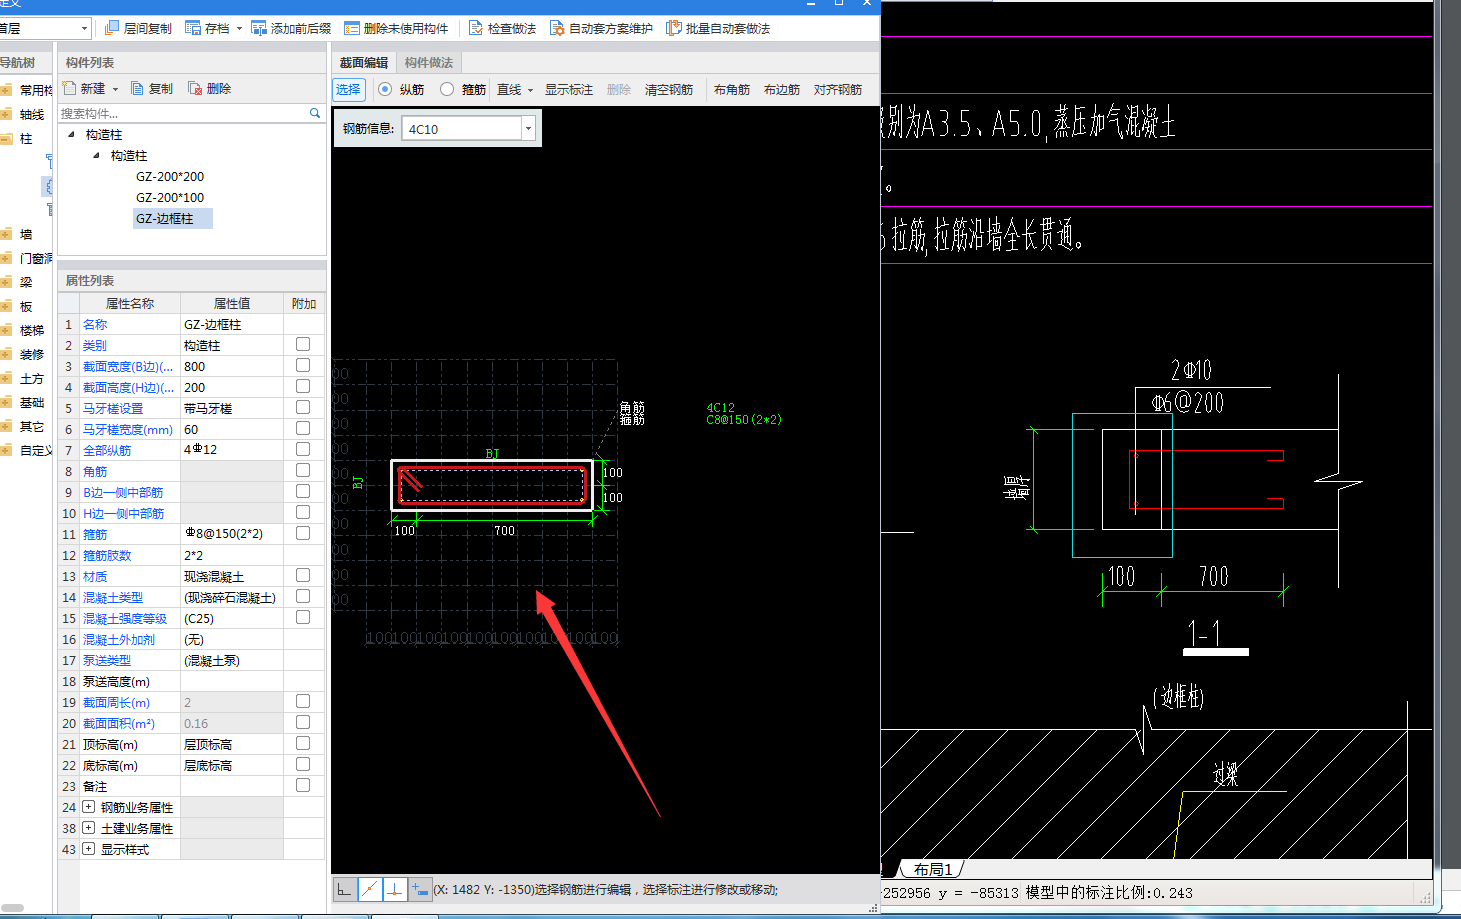Click the 对齐钢筋 button
Viewport: 1461px width, 919px height.
(838, 89)
